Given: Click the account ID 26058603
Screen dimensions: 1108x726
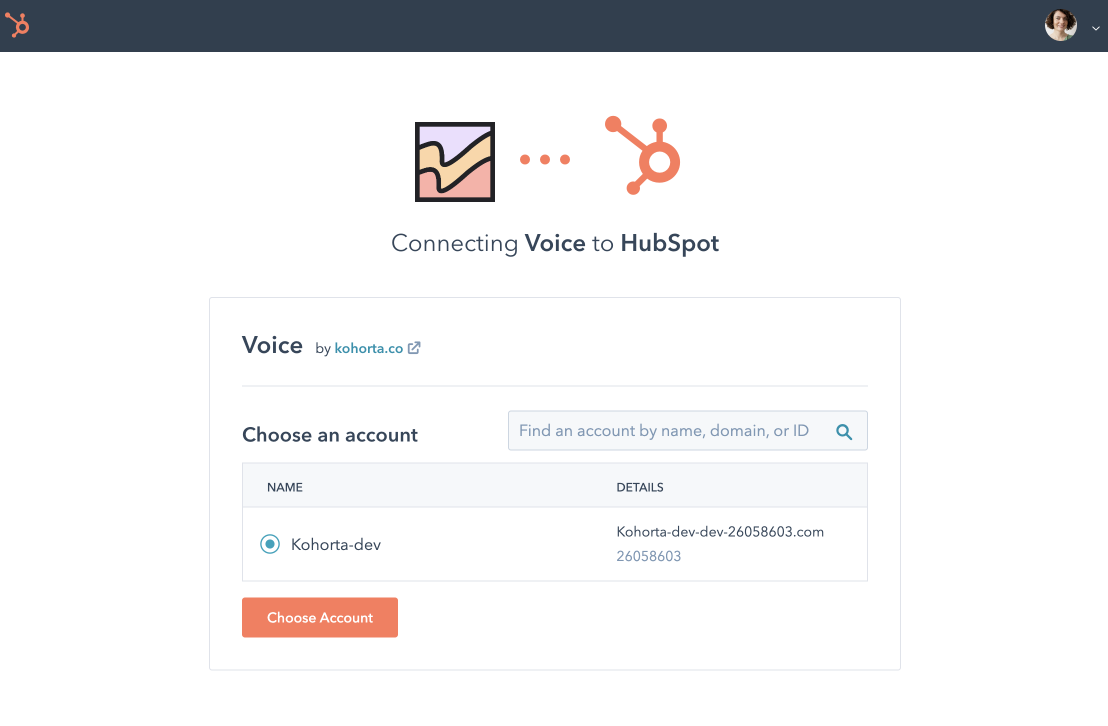Looking at the screenshot, I should [649, 556].
